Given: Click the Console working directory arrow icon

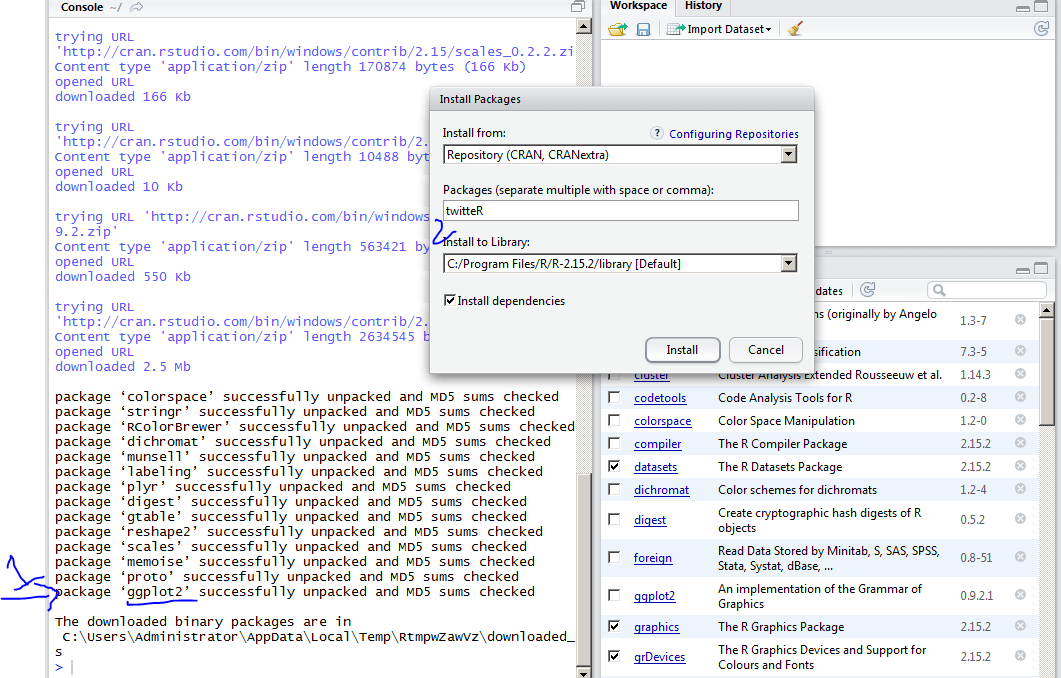Looking at the screenshot, I should [137, 7].
